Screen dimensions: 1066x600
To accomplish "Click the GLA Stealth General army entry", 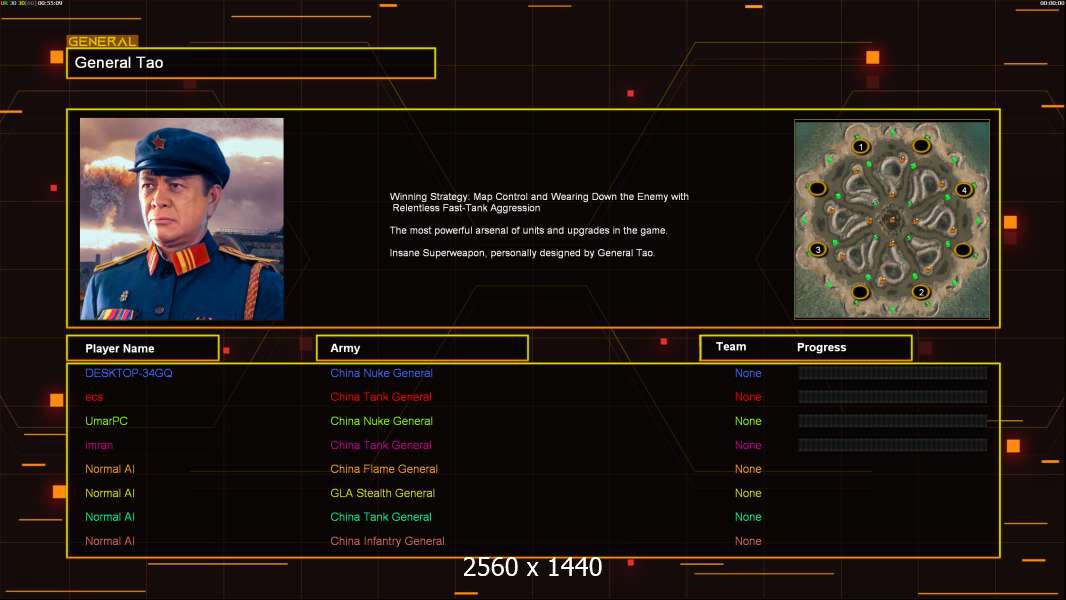I will coord(382,493).
